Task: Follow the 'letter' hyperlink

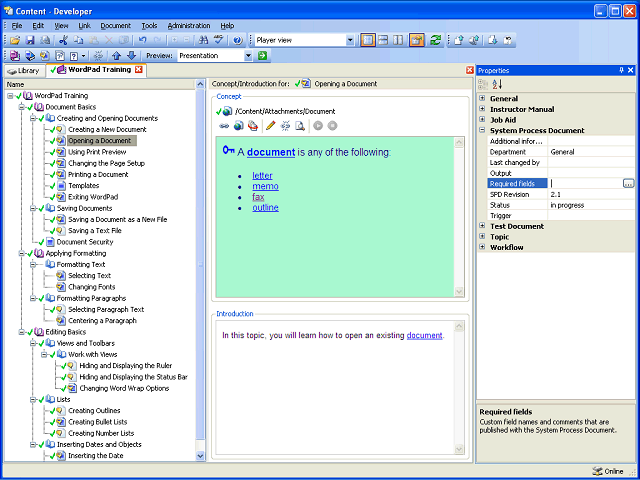Action: tap(262, 176)
